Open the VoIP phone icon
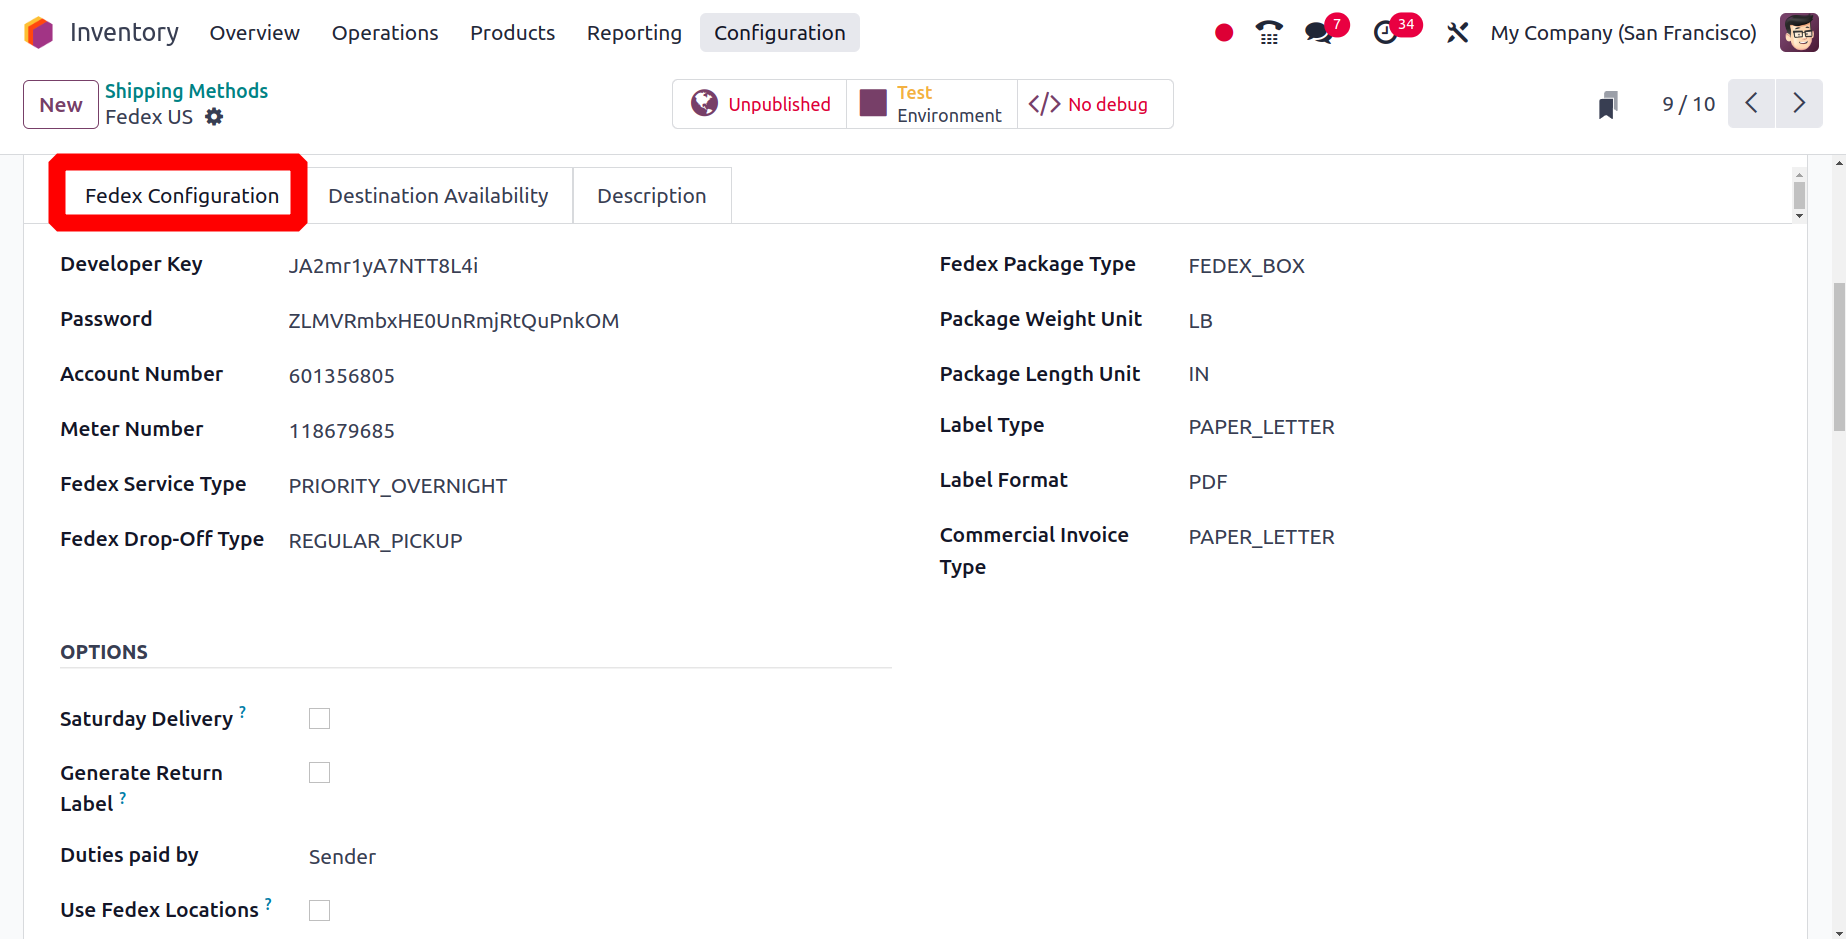 pos(1269,33)
